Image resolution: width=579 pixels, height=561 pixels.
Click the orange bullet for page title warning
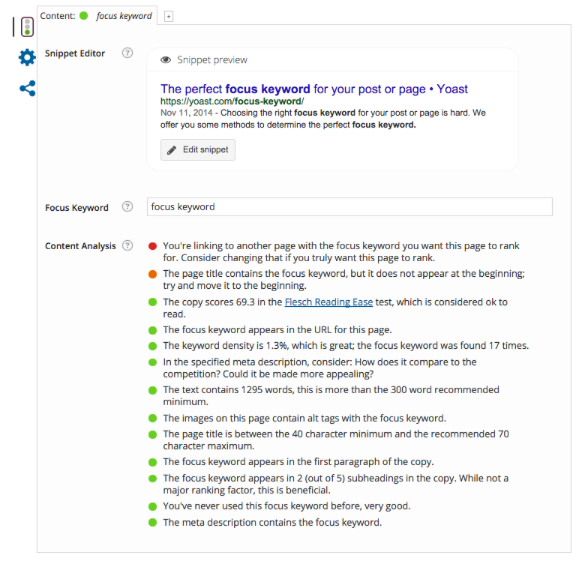click(x=153, y=274)
